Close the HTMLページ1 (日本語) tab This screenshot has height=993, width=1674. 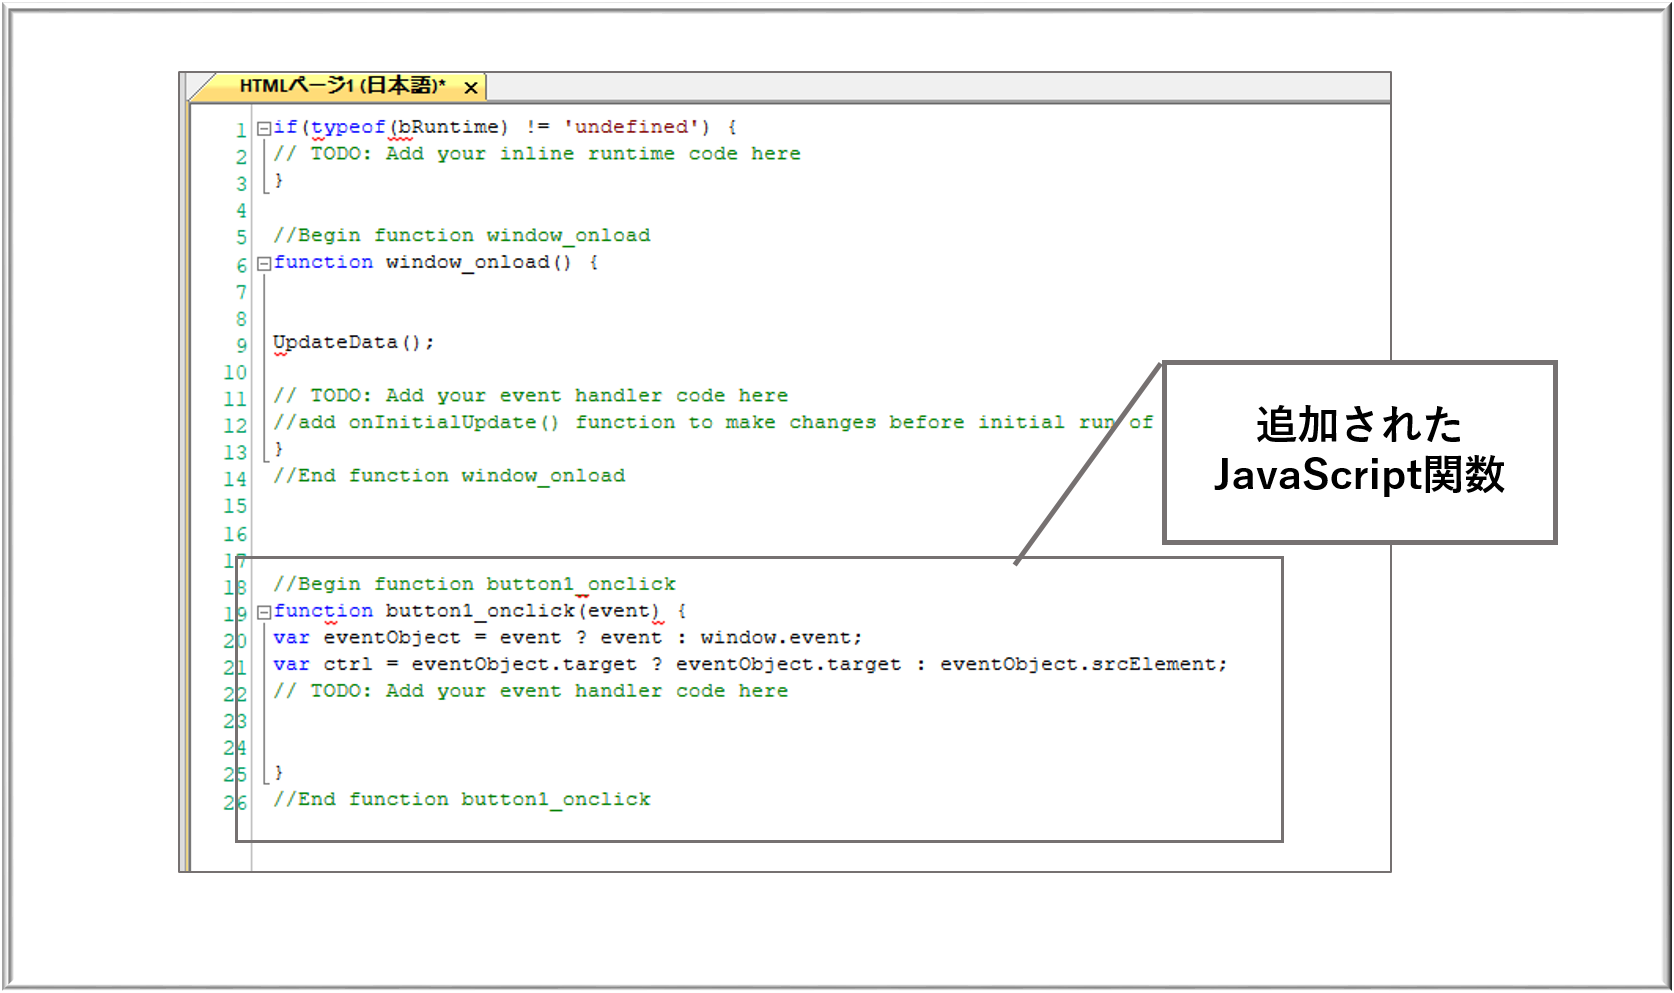pyautogui.click(x=470, y=88)
